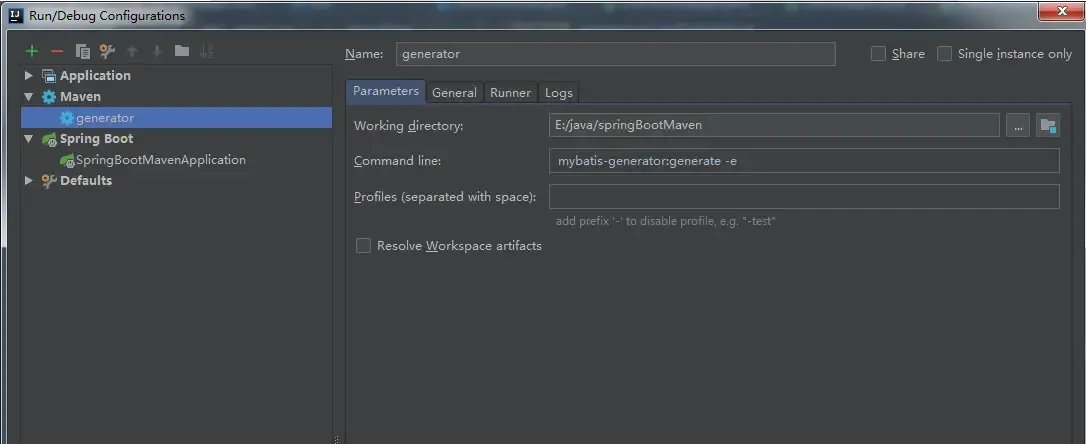Click the Profiles separated with space label

[445, 197]
